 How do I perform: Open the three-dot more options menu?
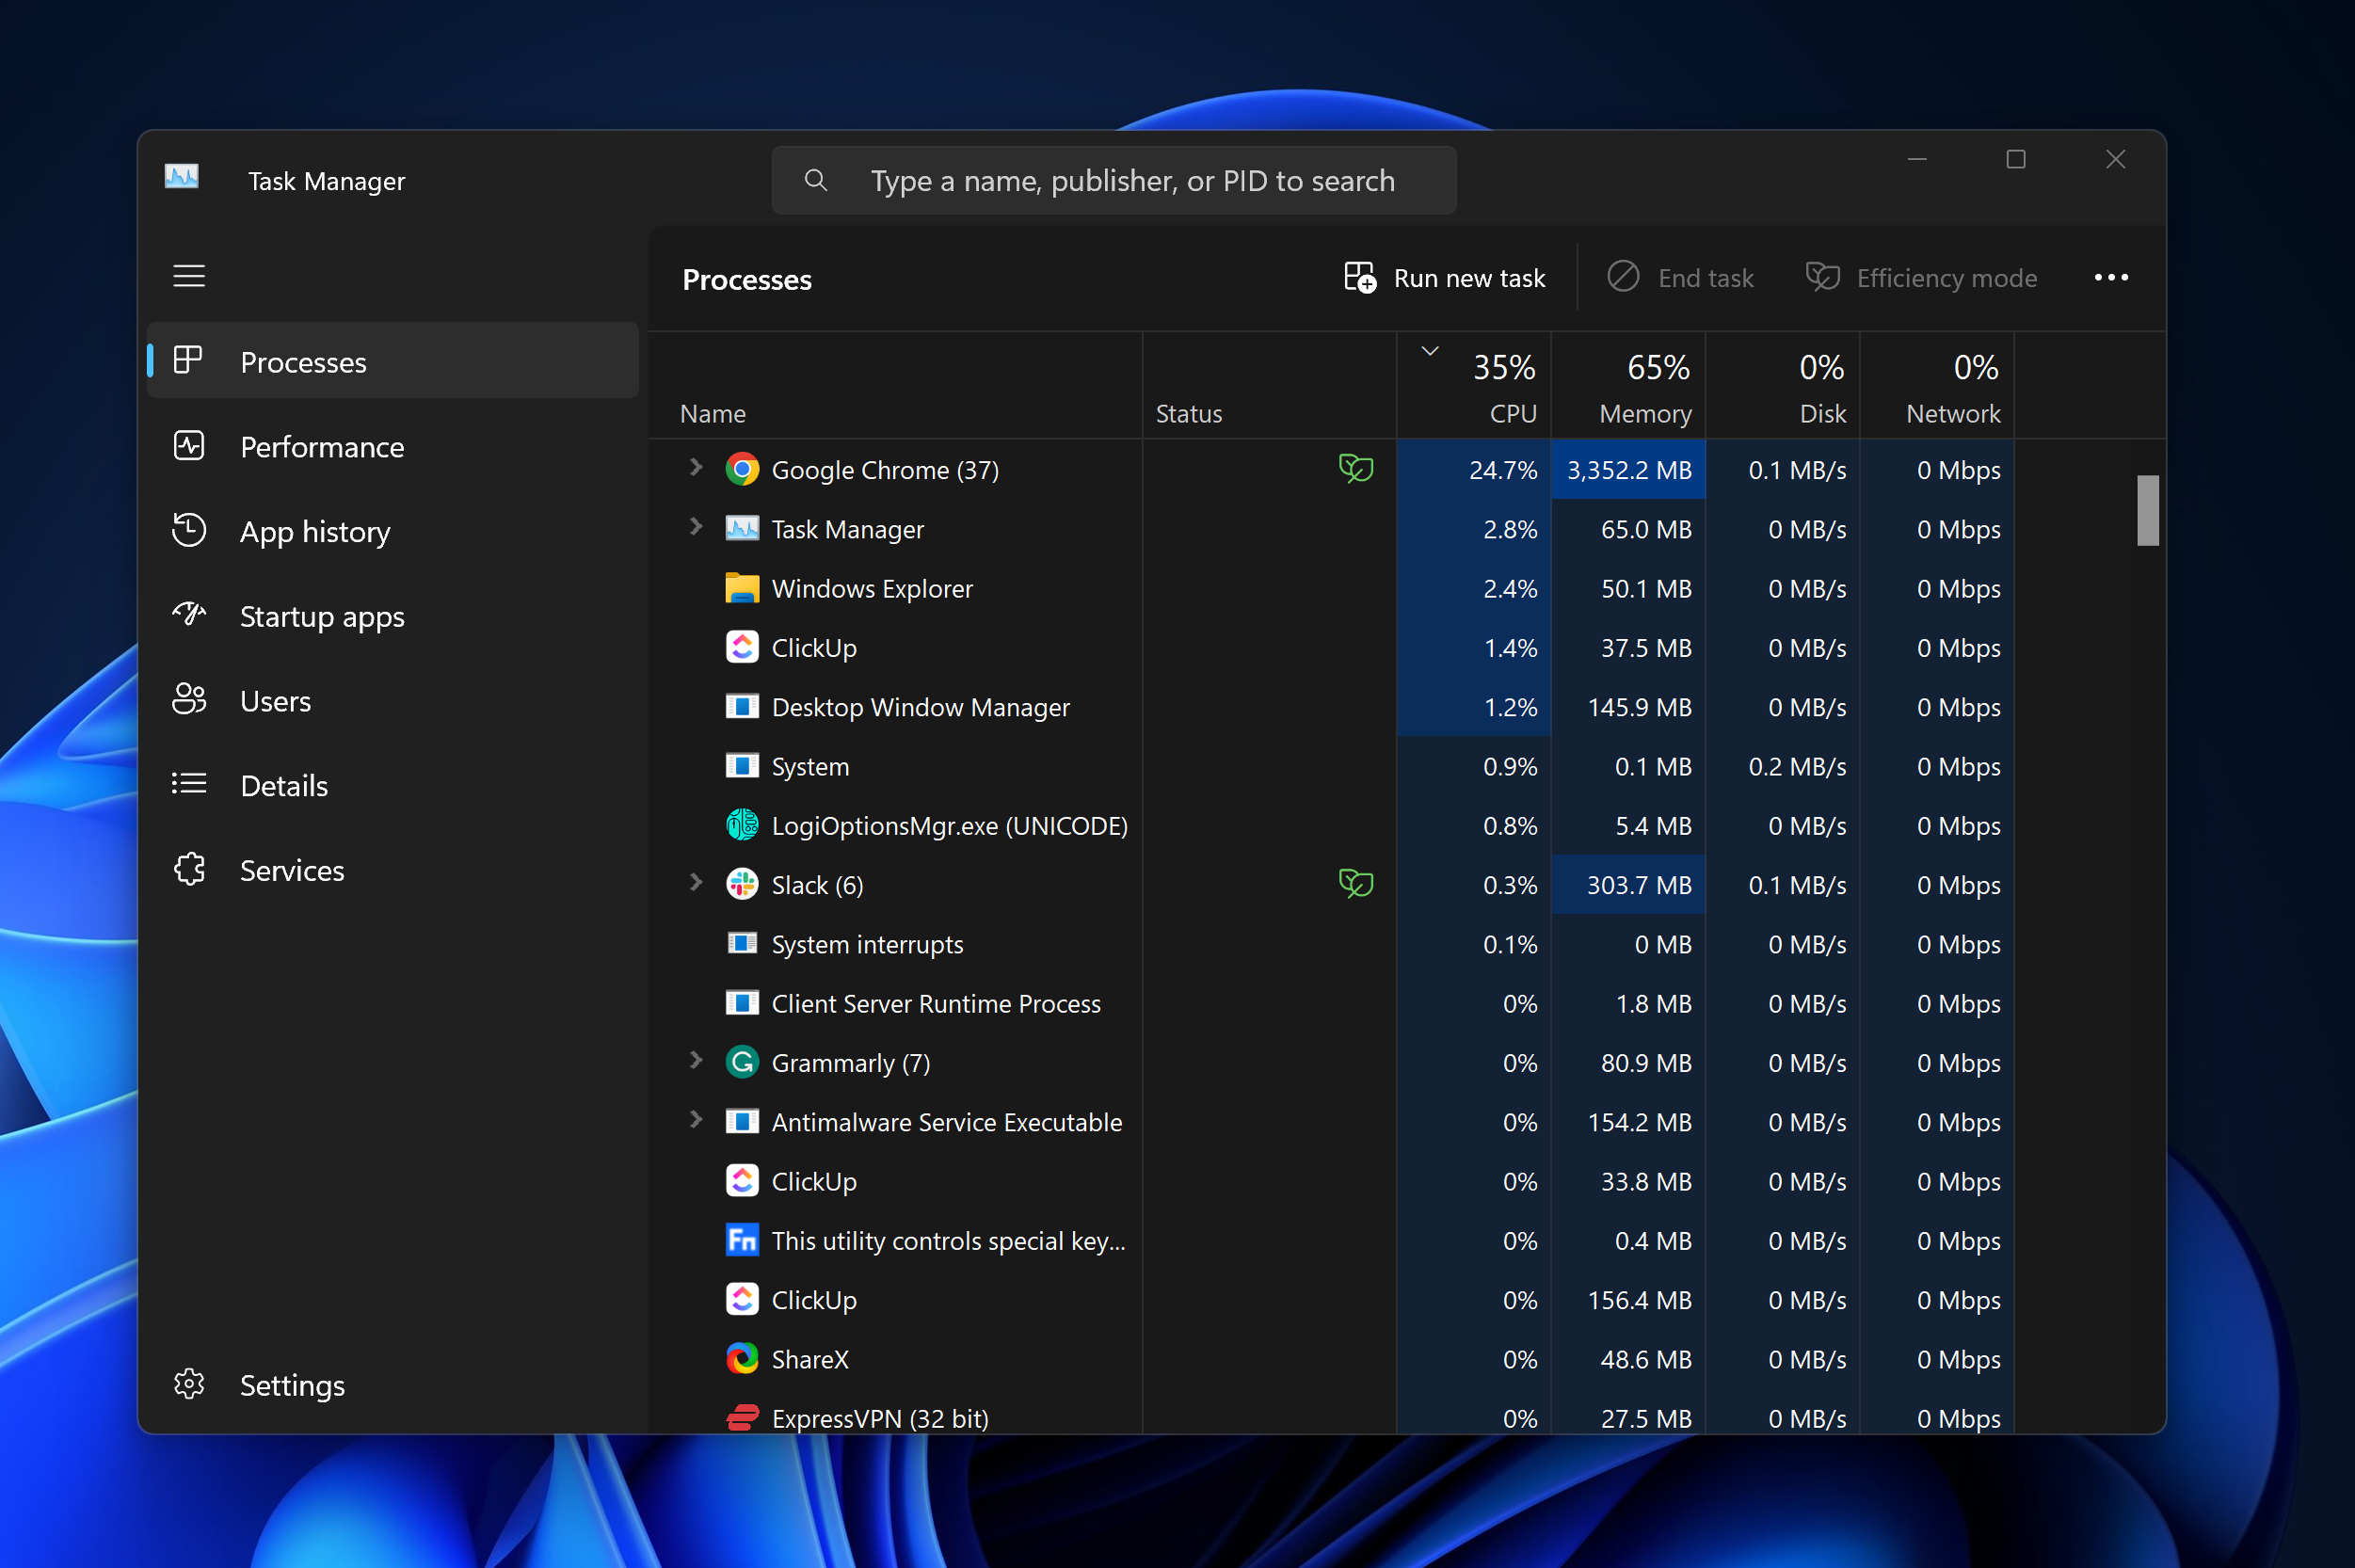(2111, 278)
